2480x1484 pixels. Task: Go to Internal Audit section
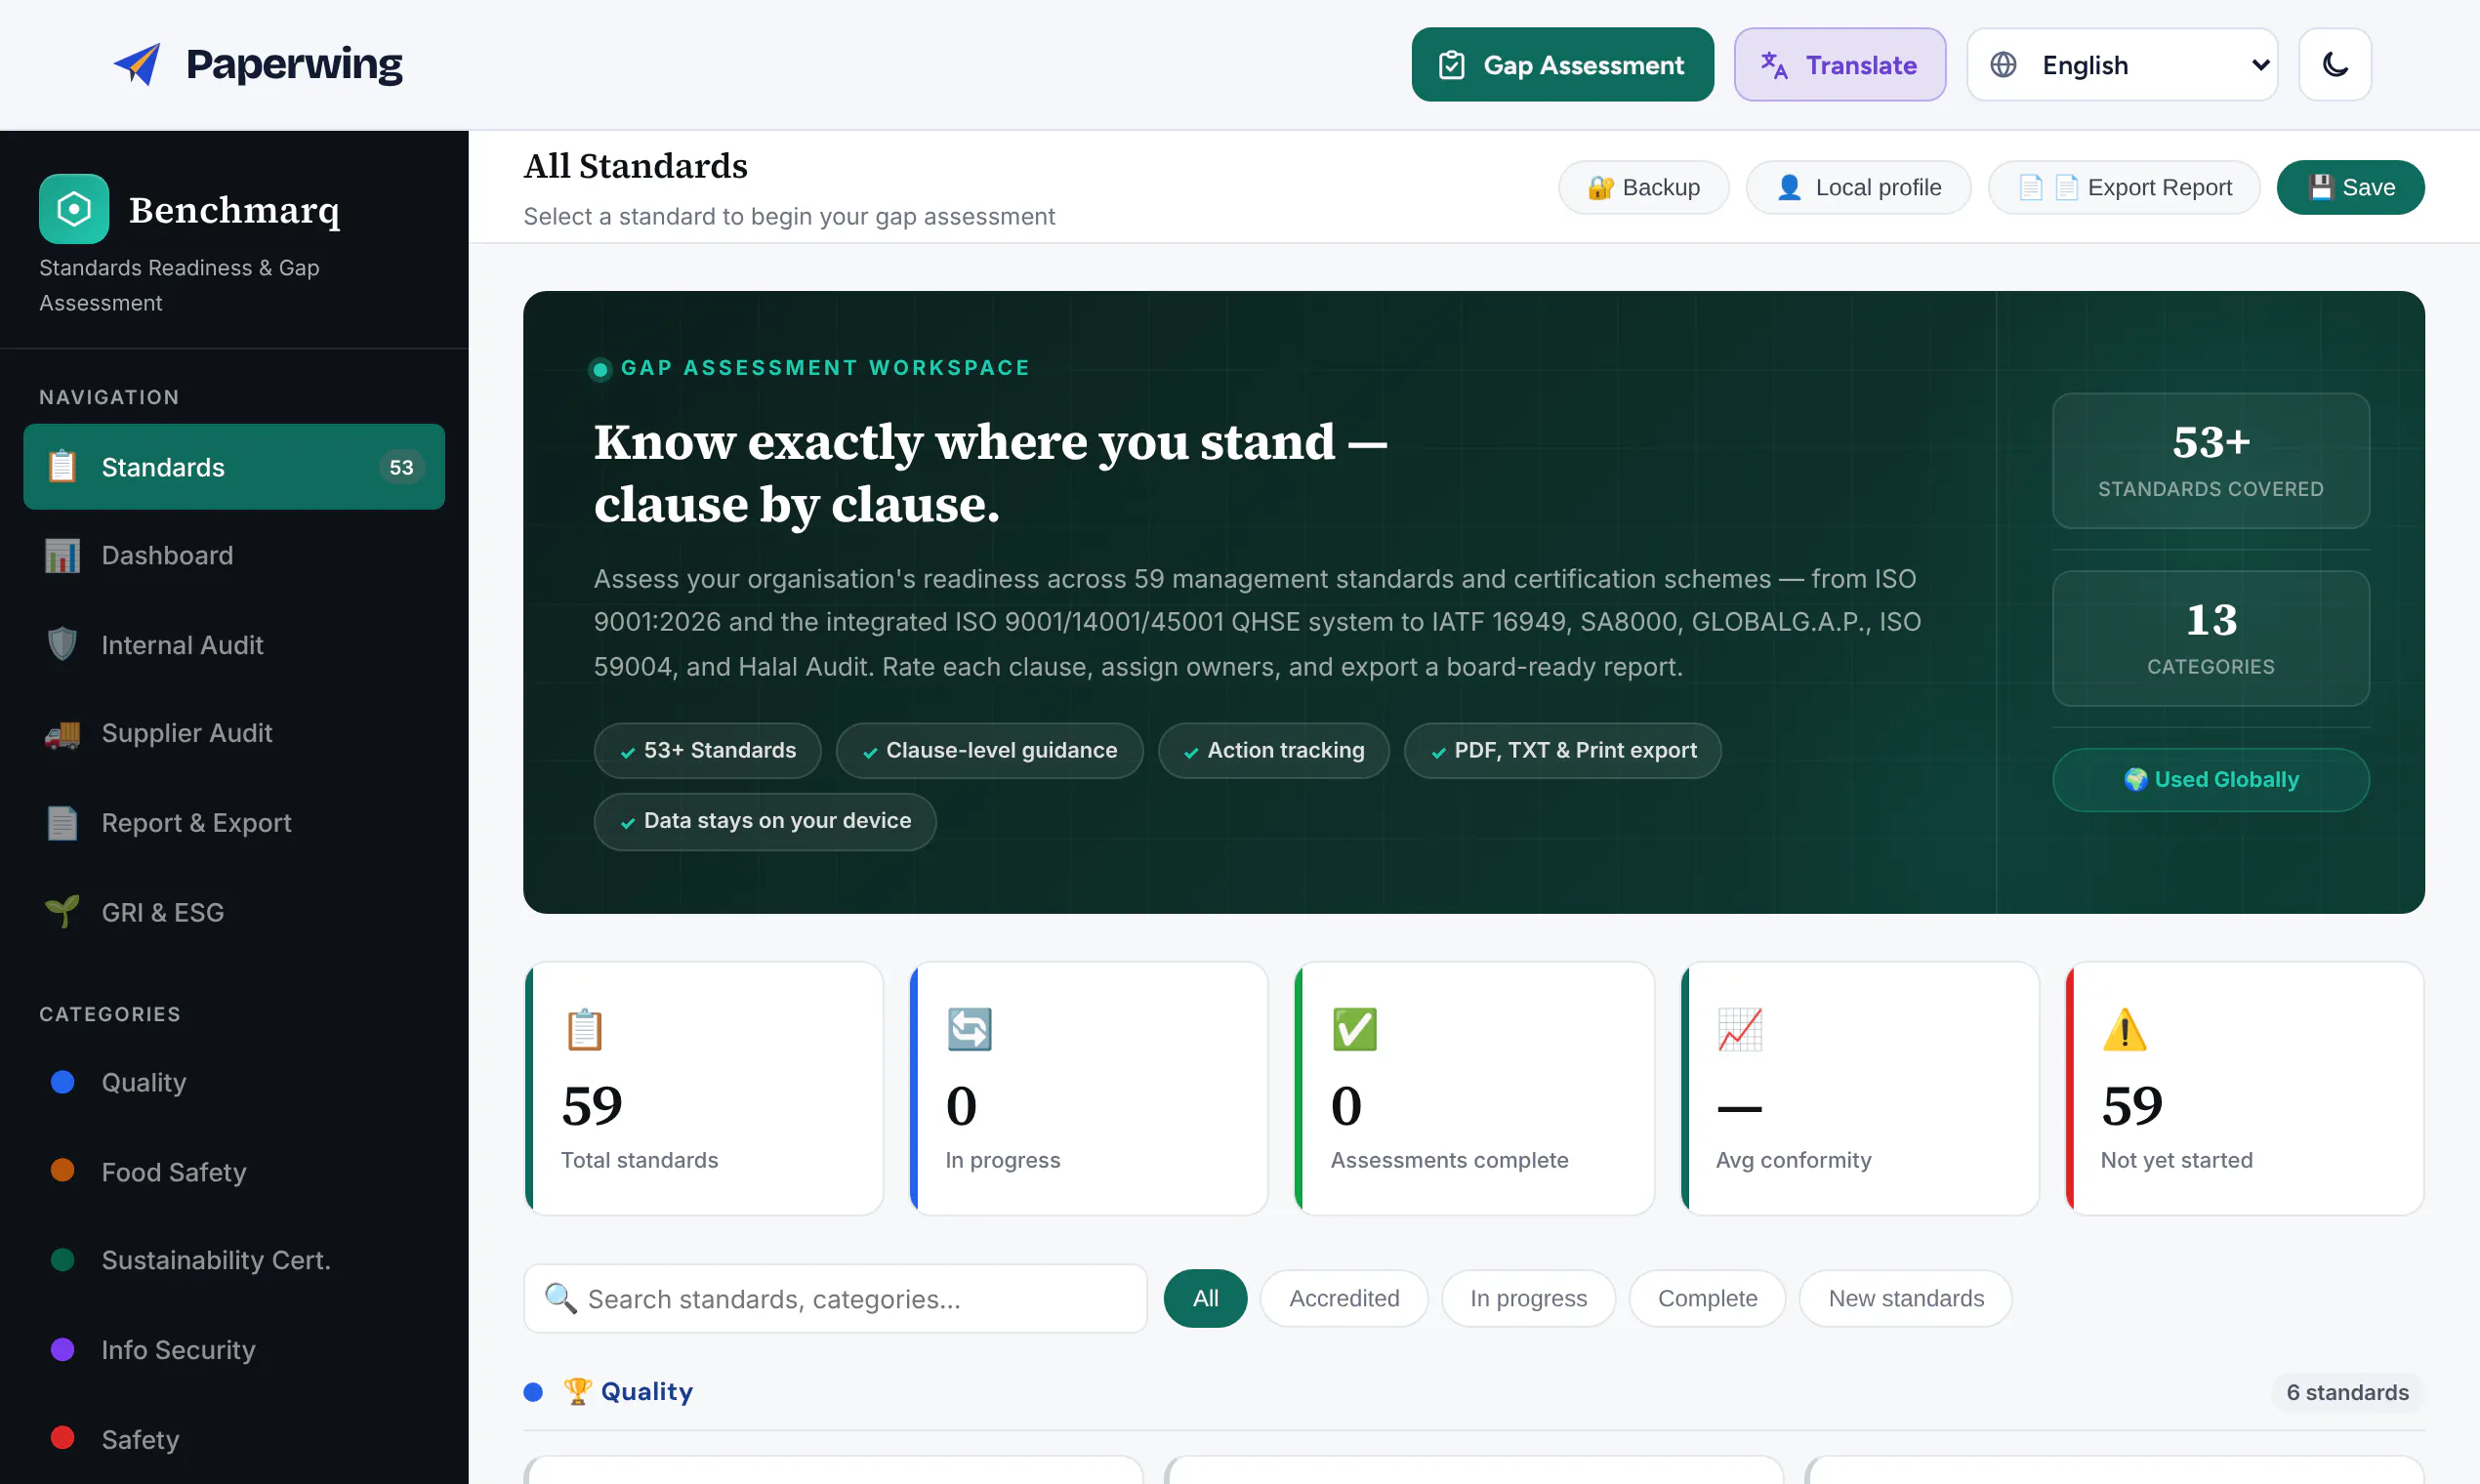tap(234, 645)
